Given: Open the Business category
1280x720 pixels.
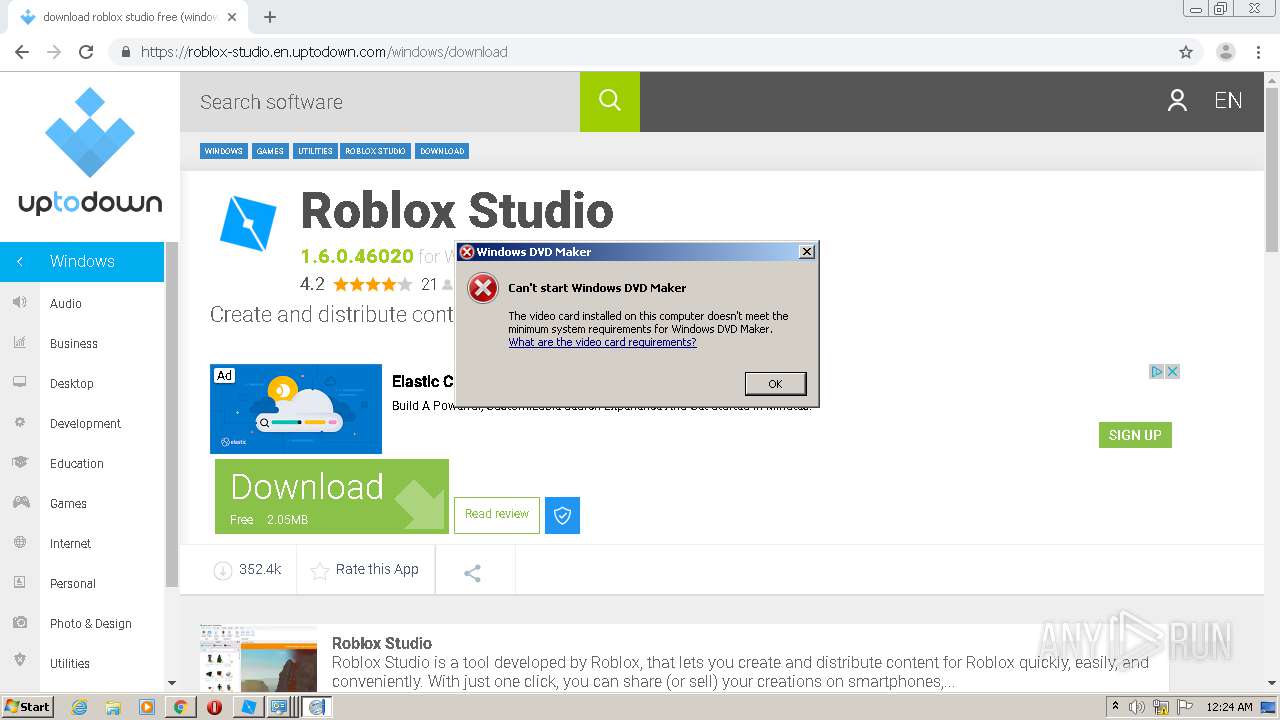Looking at the screenshot, I should 74,343.
